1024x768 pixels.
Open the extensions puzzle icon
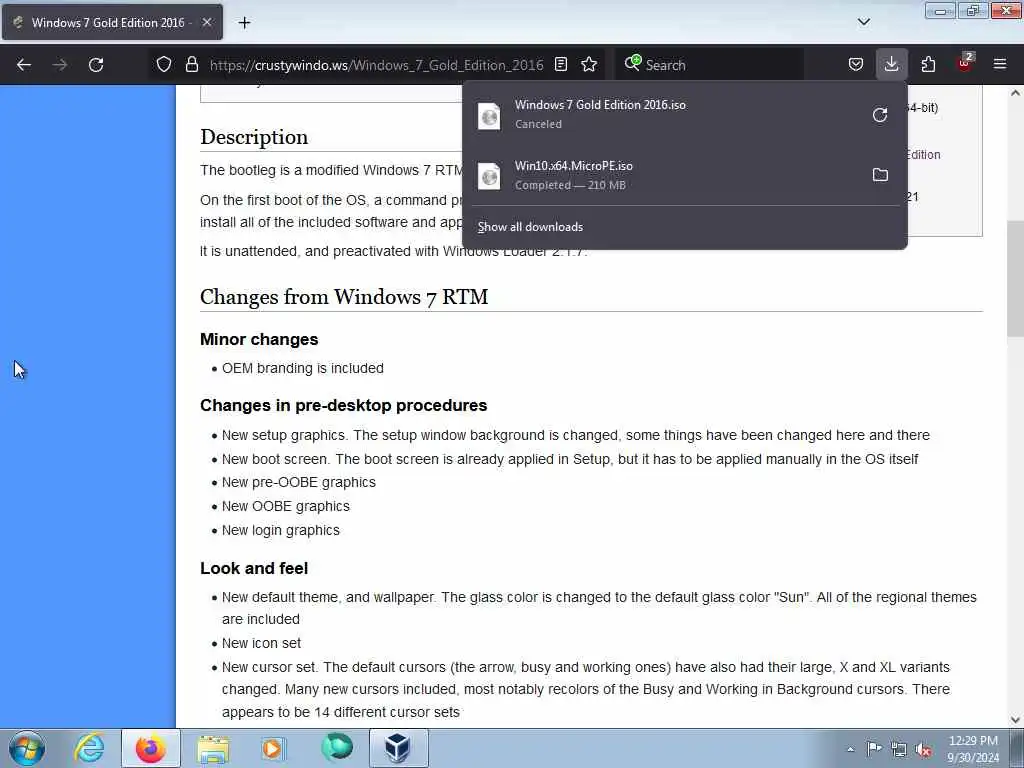pos(928,65)
